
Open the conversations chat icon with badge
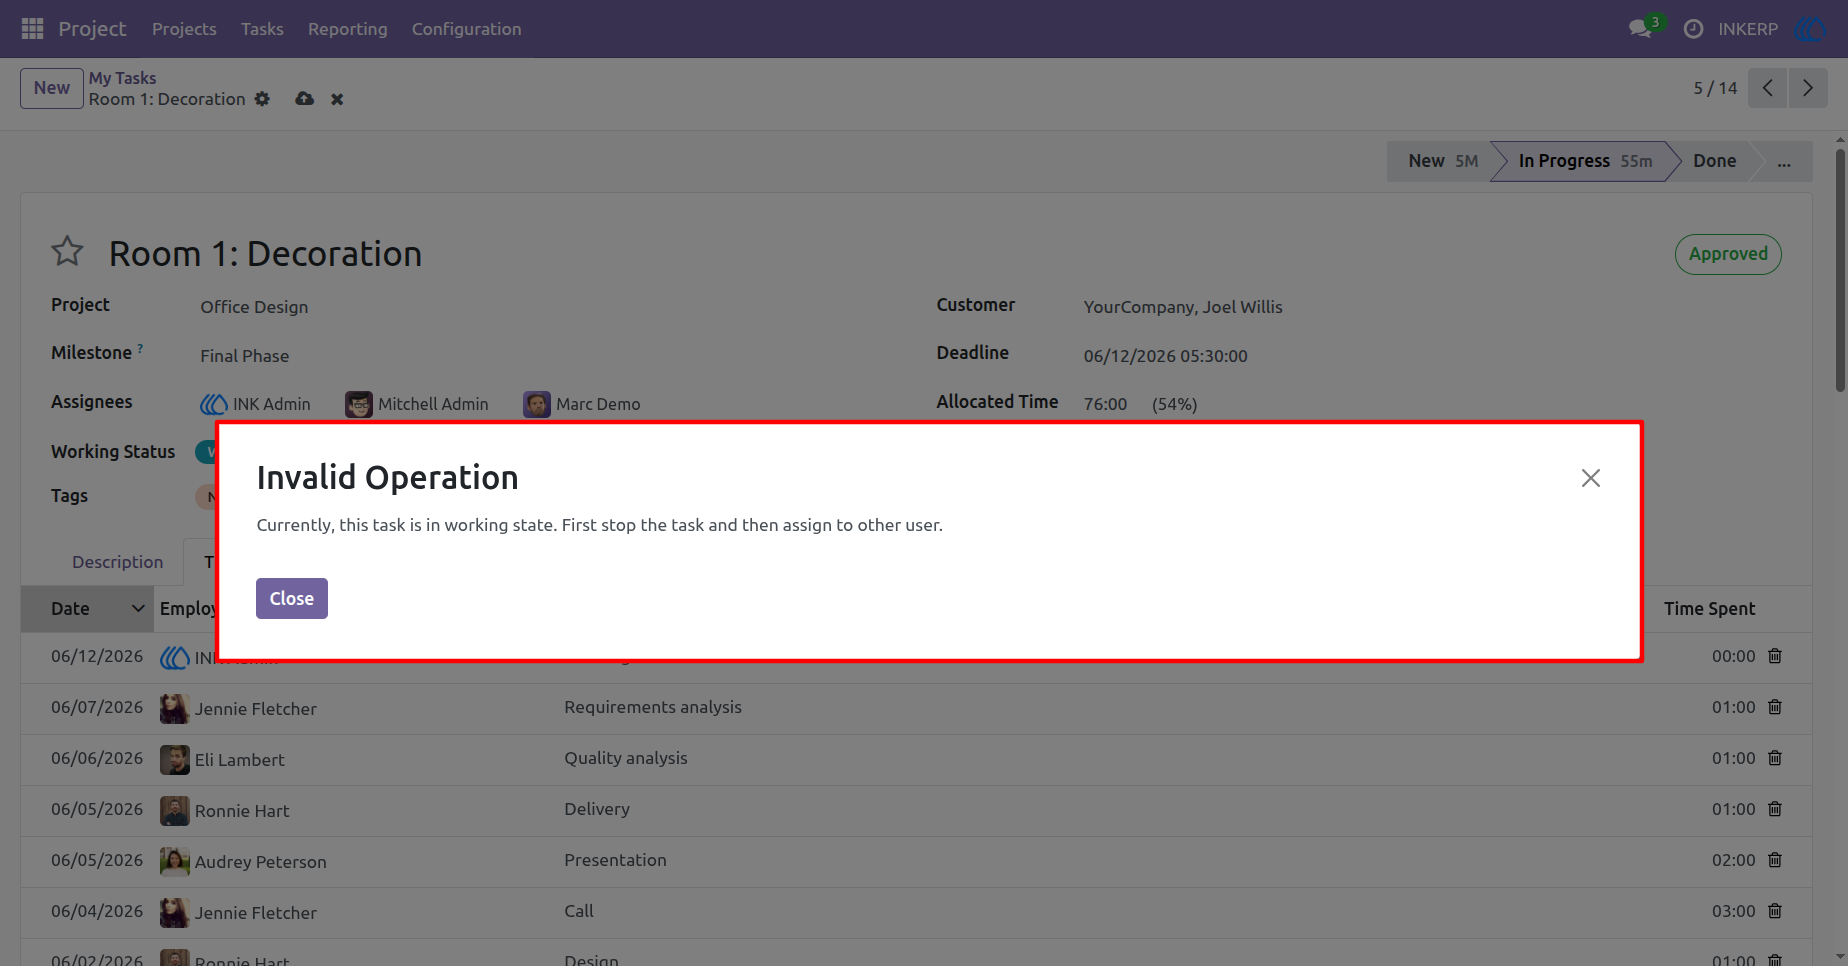click(x=1641, y=29)
